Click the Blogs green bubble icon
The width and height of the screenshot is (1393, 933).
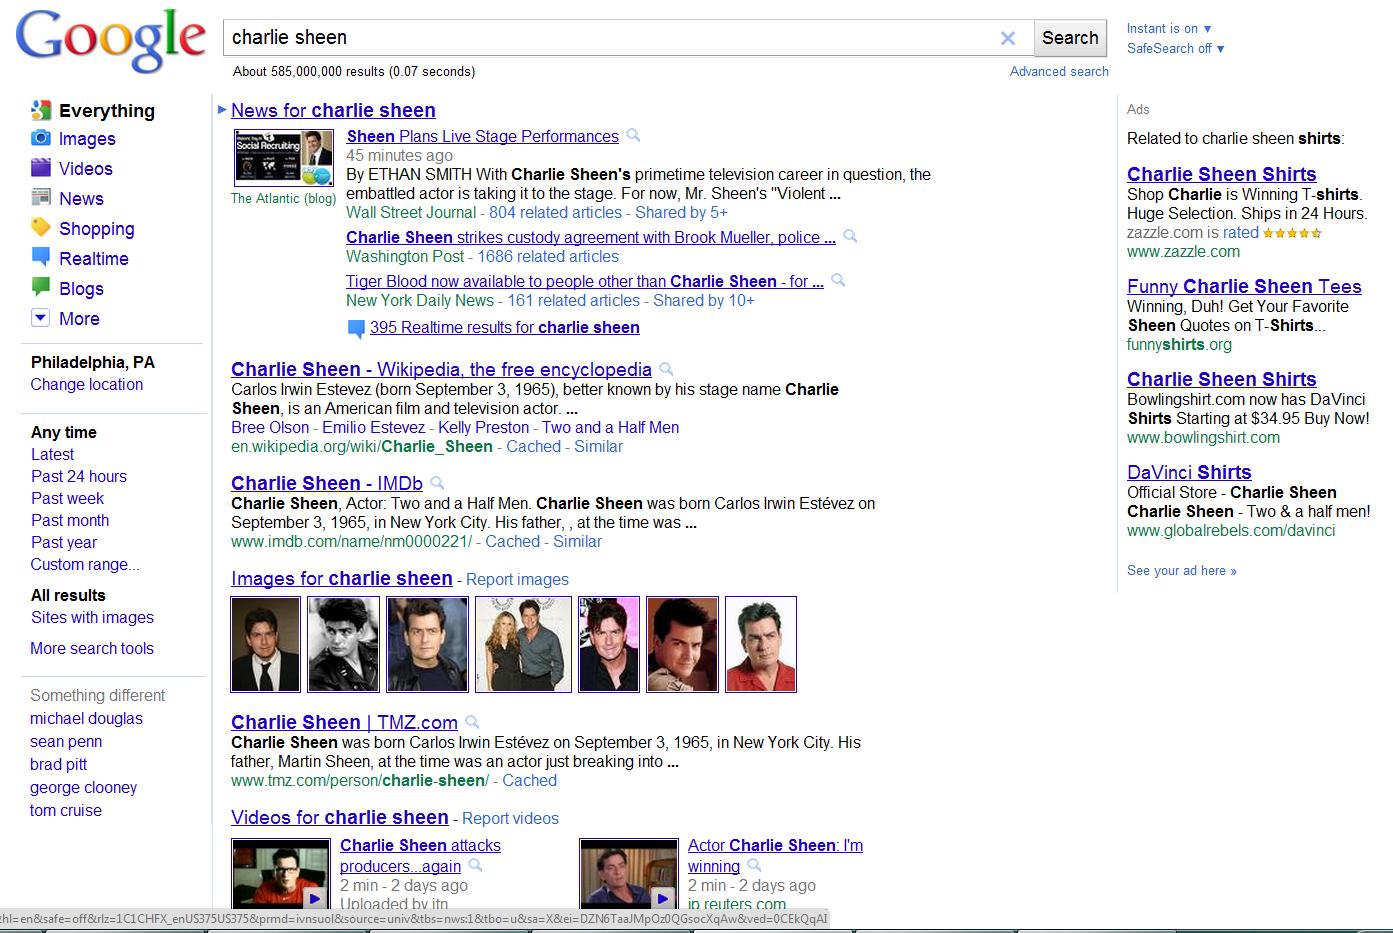click(x=40, y=288)
